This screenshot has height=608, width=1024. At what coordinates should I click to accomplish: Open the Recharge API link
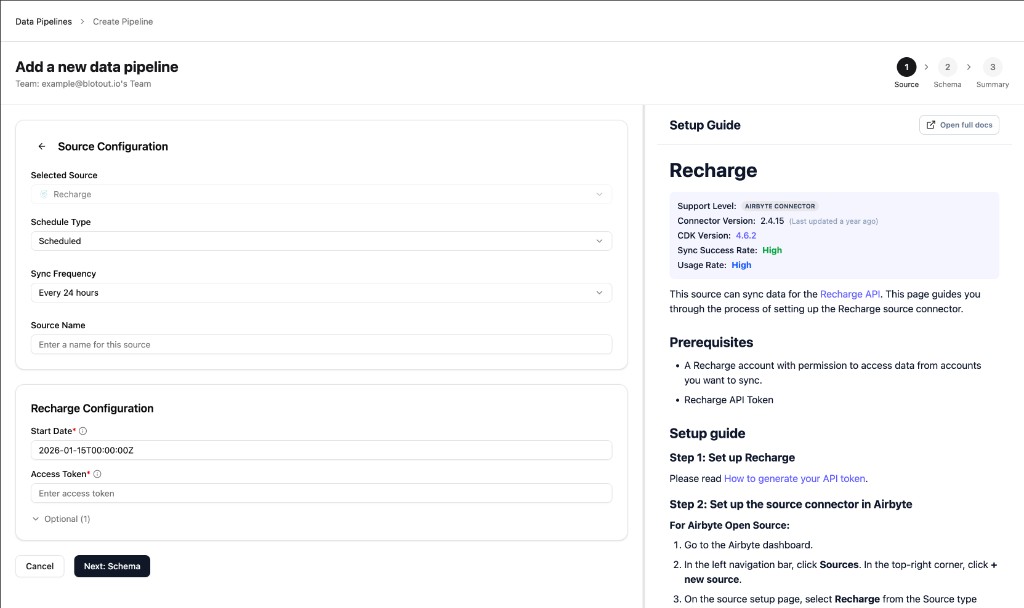pos(850,294)
